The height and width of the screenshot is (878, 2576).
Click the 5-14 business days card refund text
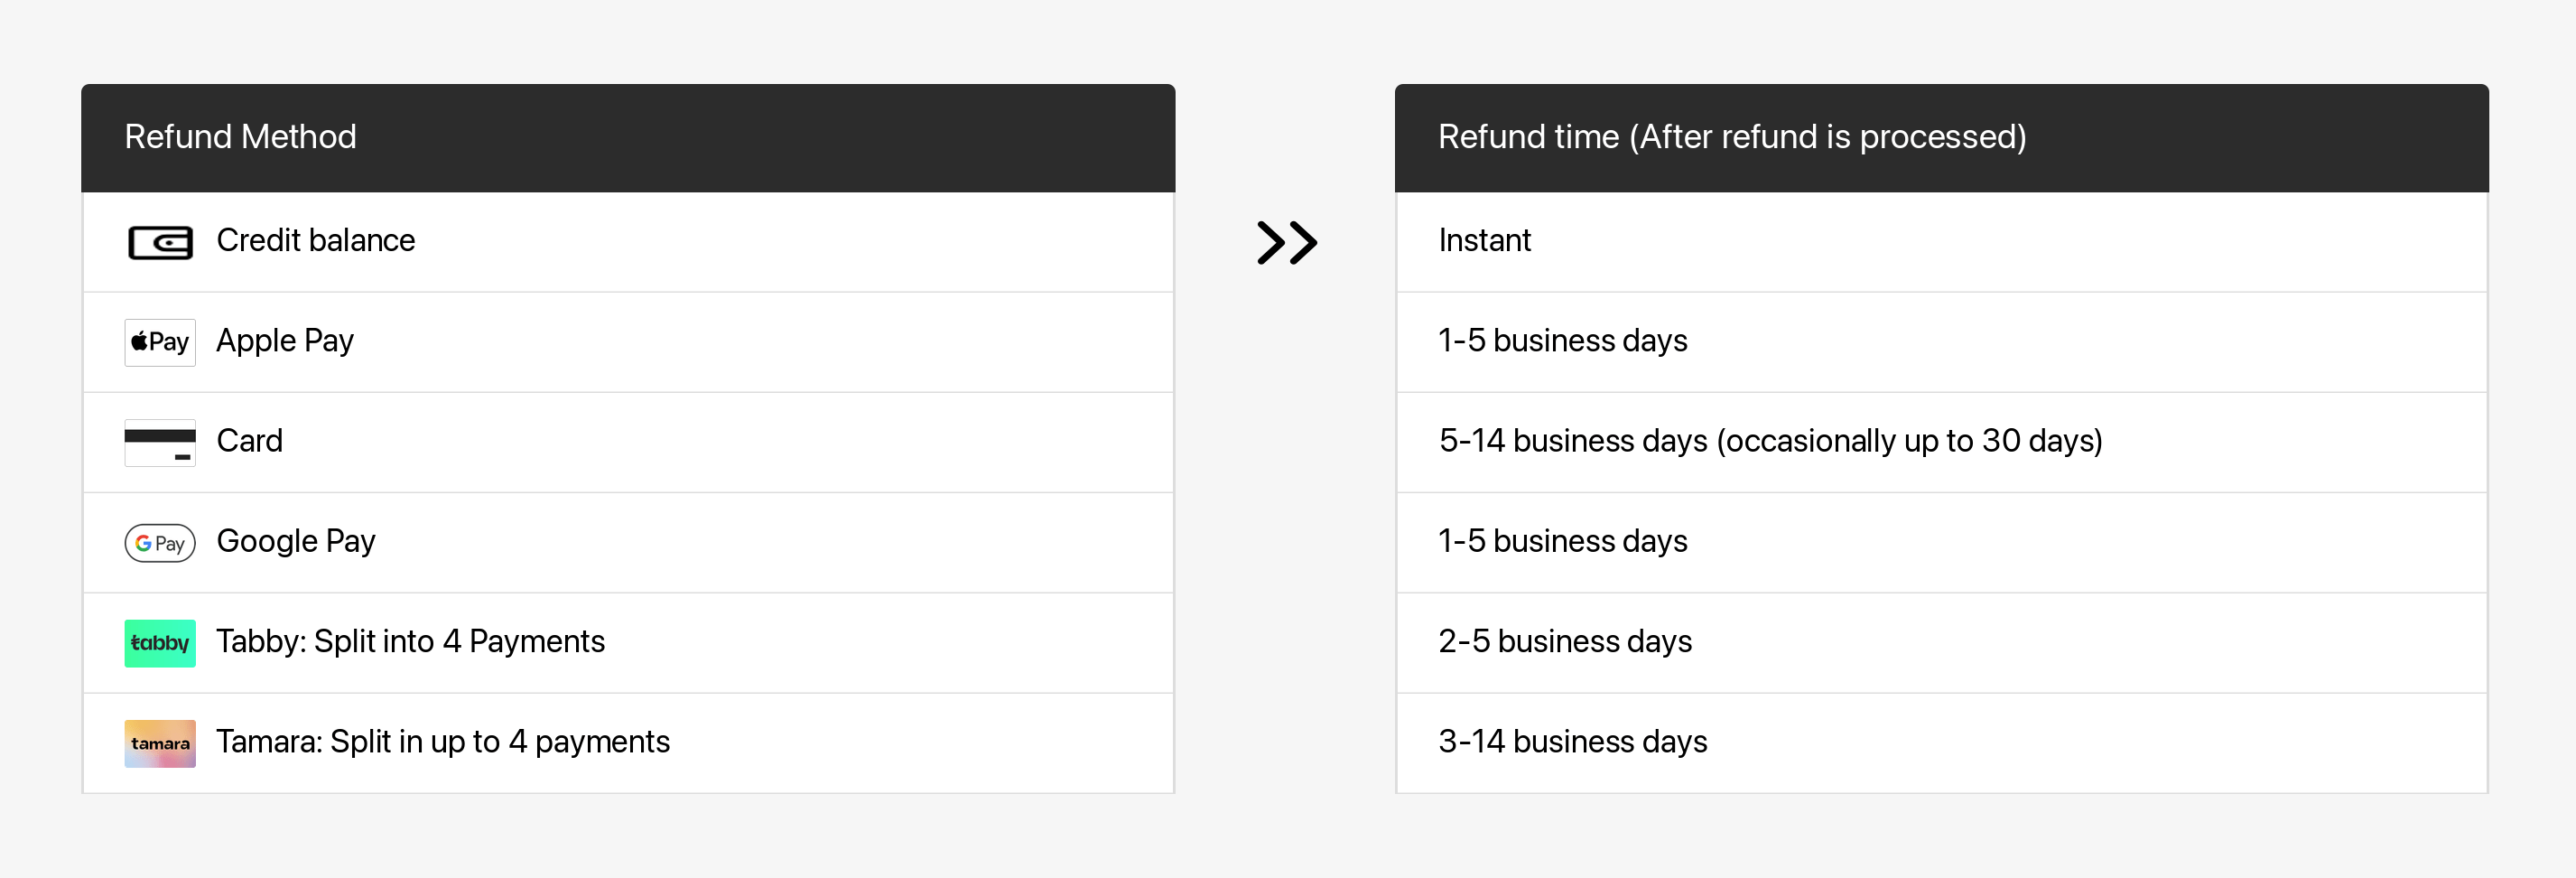pyautogui.click(x=1770, y=441)
